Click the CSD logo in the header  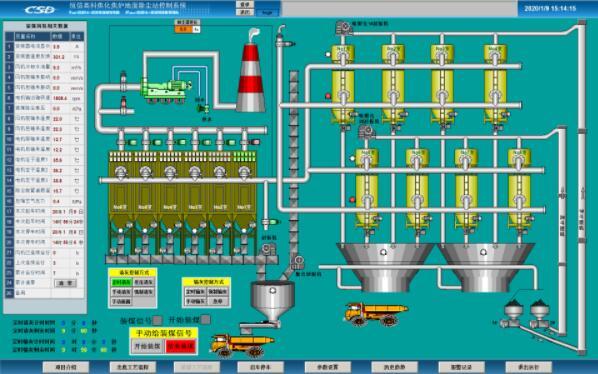point(40,9)
